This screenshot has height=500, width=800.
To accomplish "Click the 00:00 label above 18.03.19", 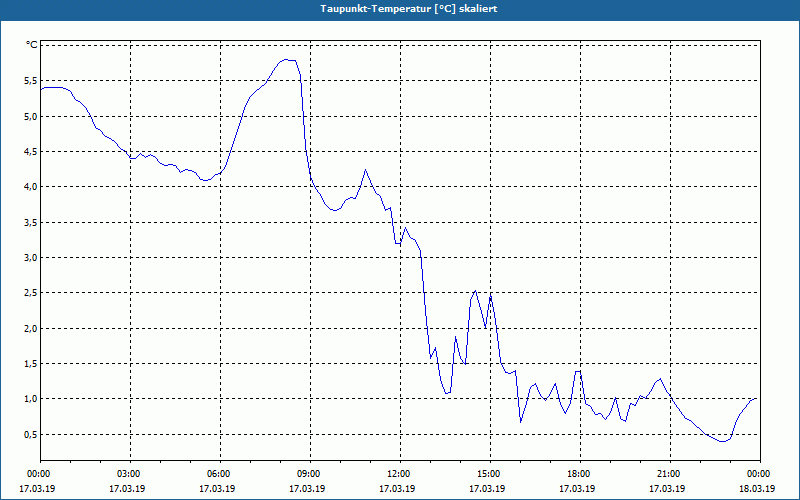I will 760,474.
